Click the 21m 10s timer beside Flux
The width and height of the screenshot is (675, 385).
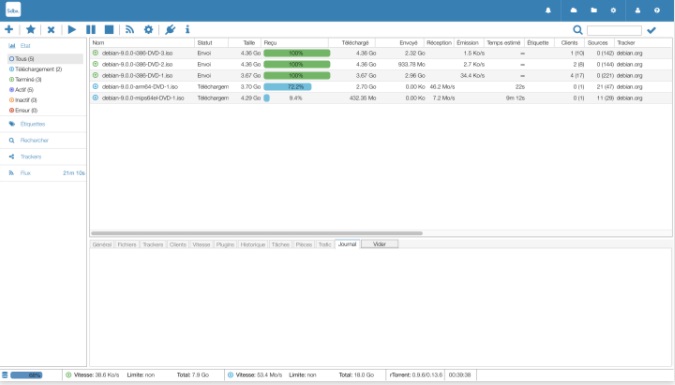coord(74,173)
